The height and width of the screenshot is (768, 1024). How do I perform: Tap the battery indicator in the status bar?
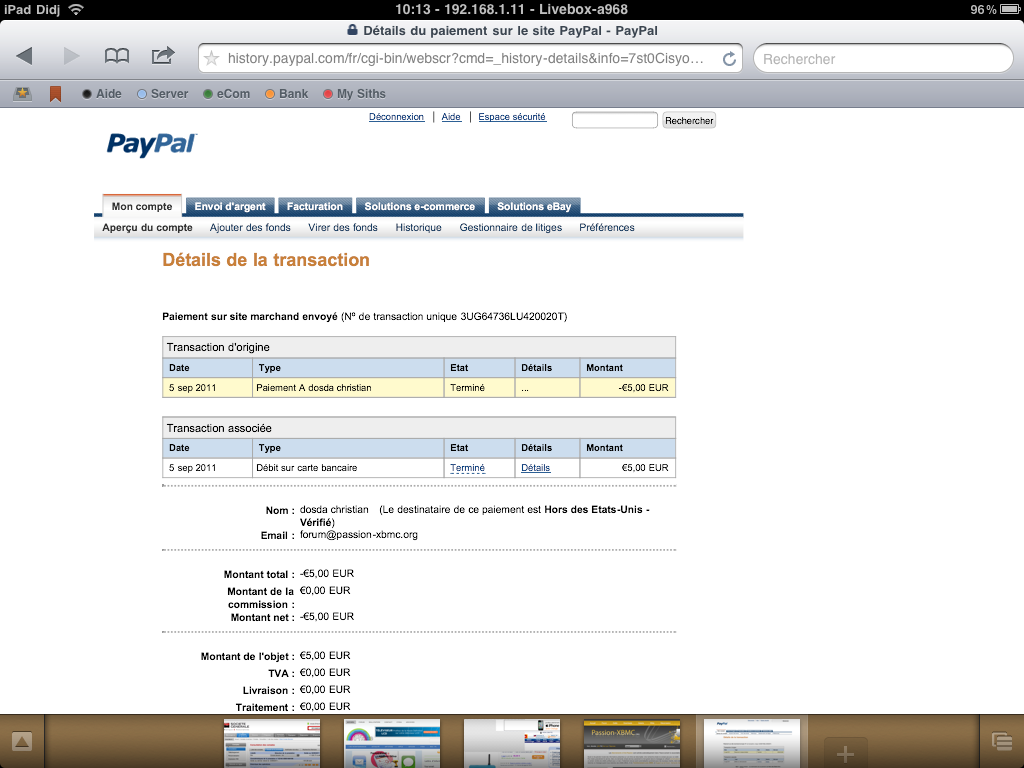tap(1010, 9)
